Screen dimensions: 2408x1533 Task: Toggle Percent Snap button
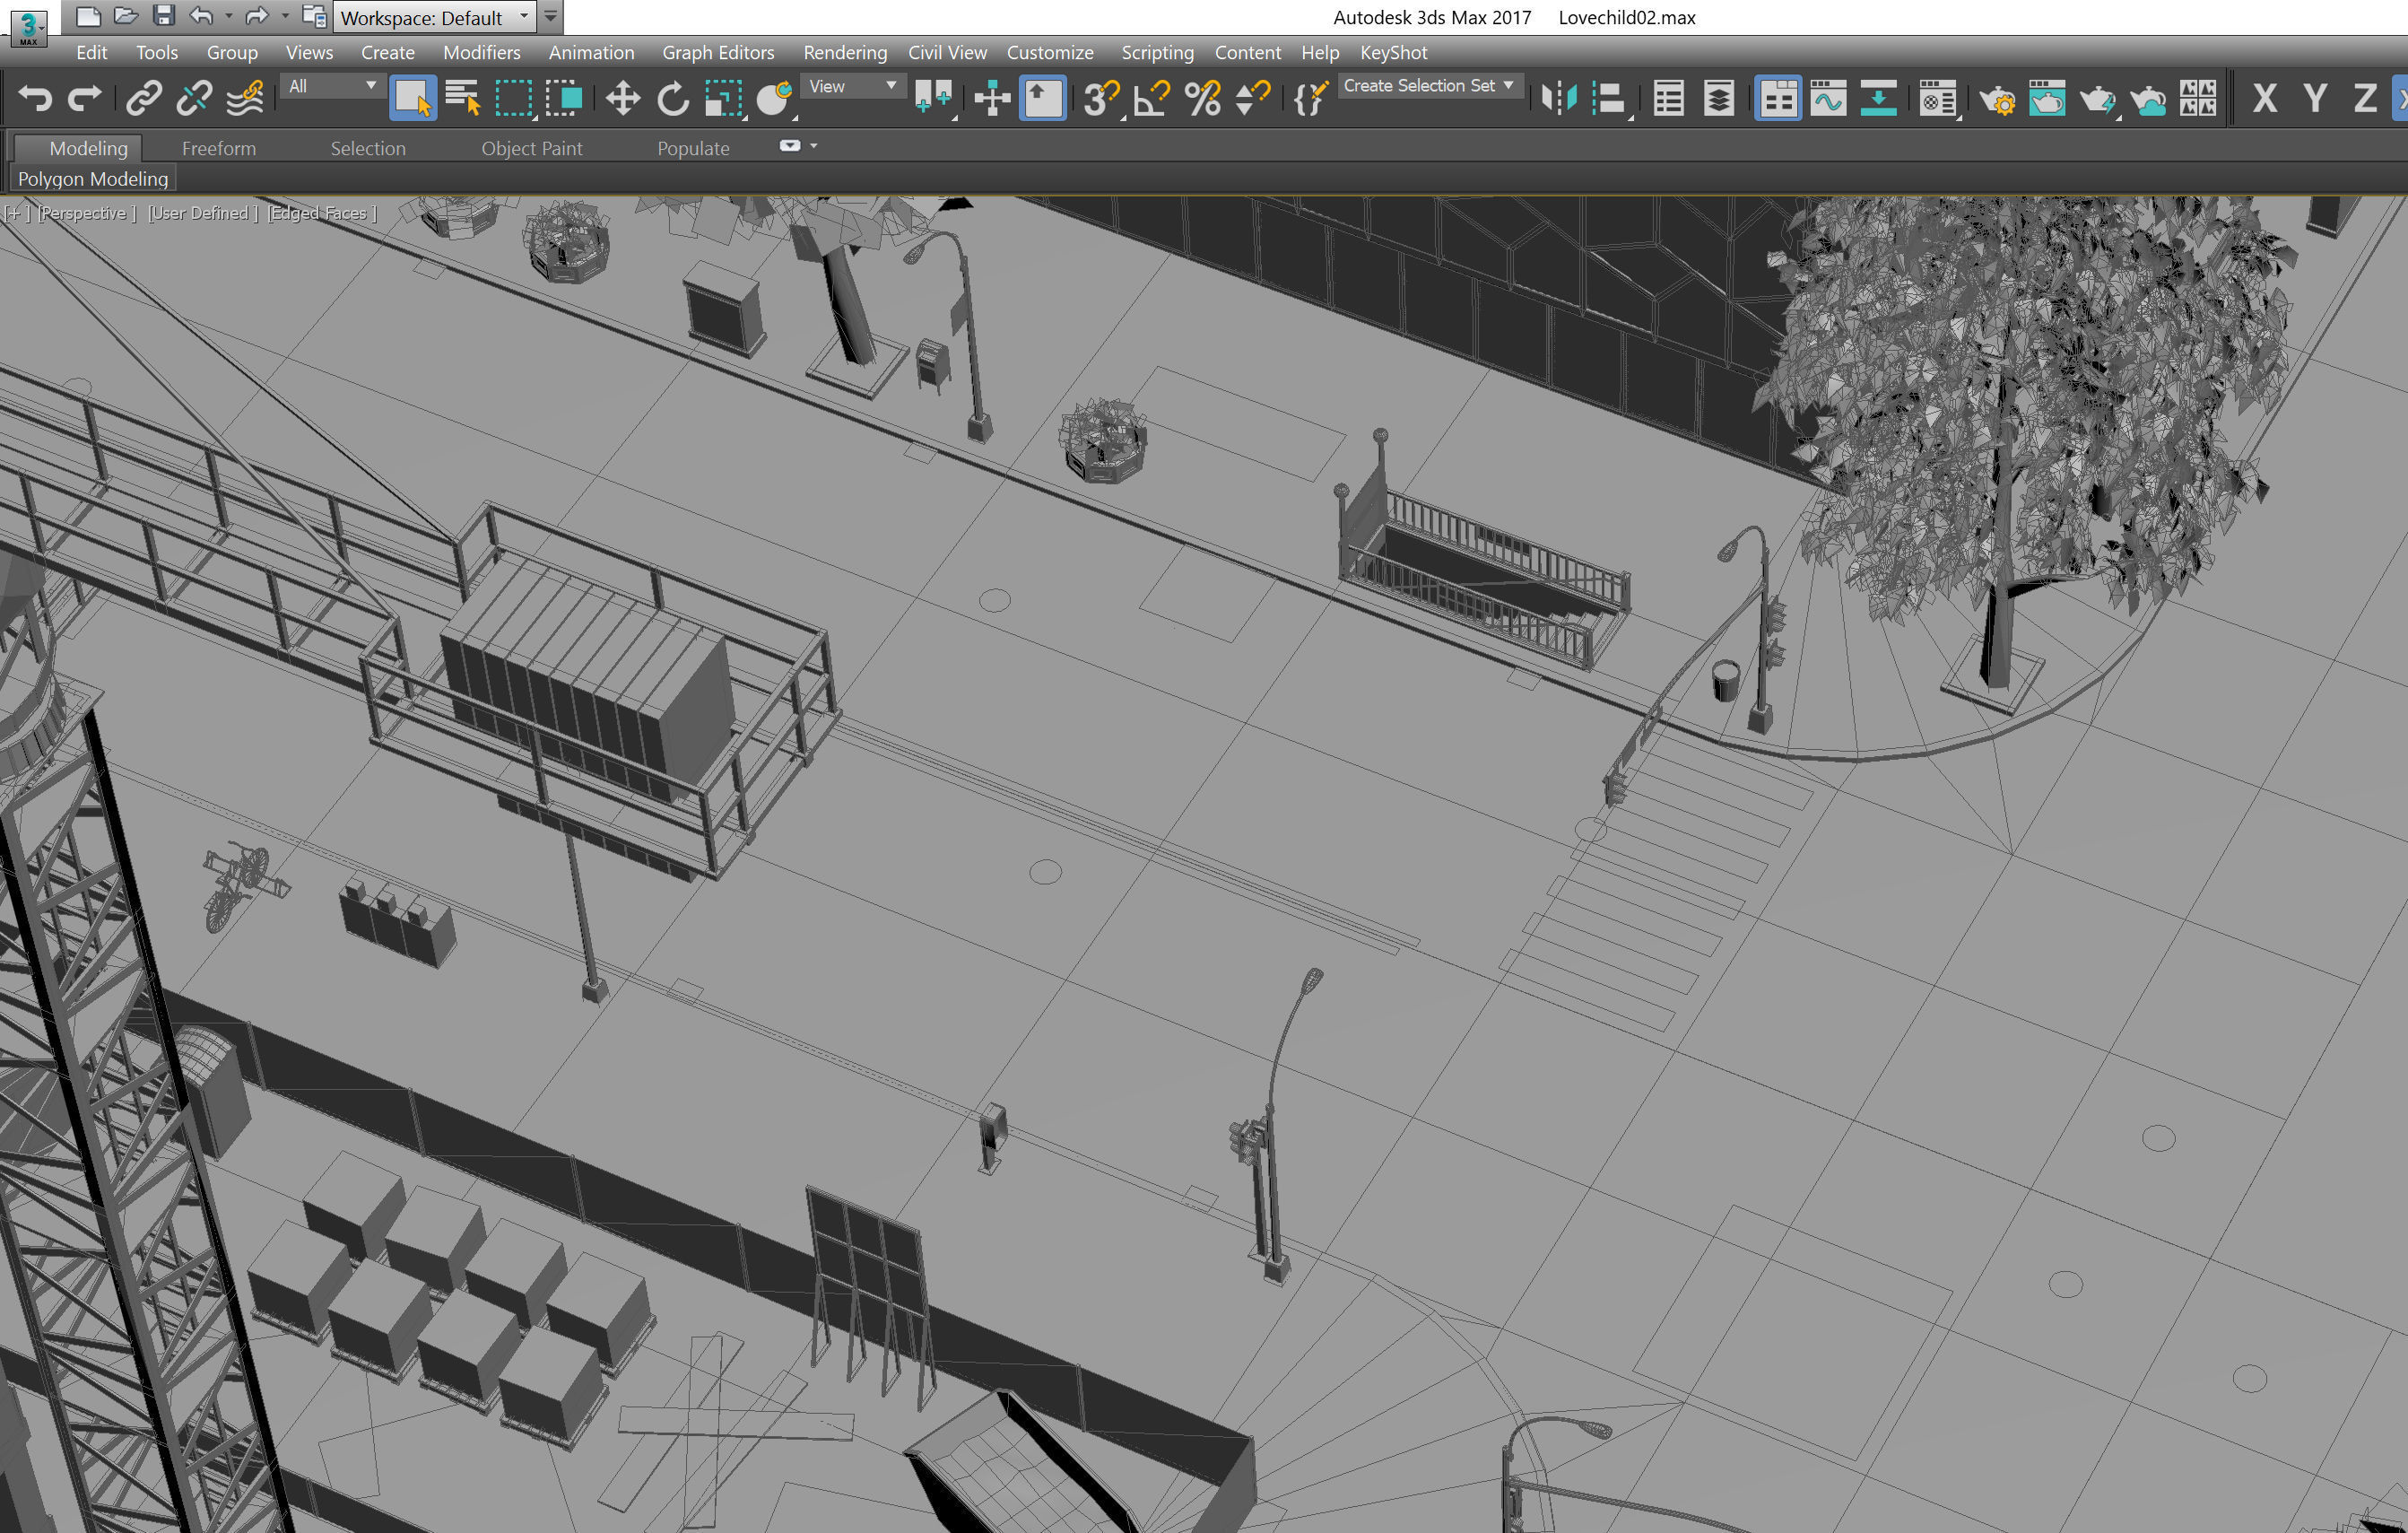click(x=1202, y=99)
